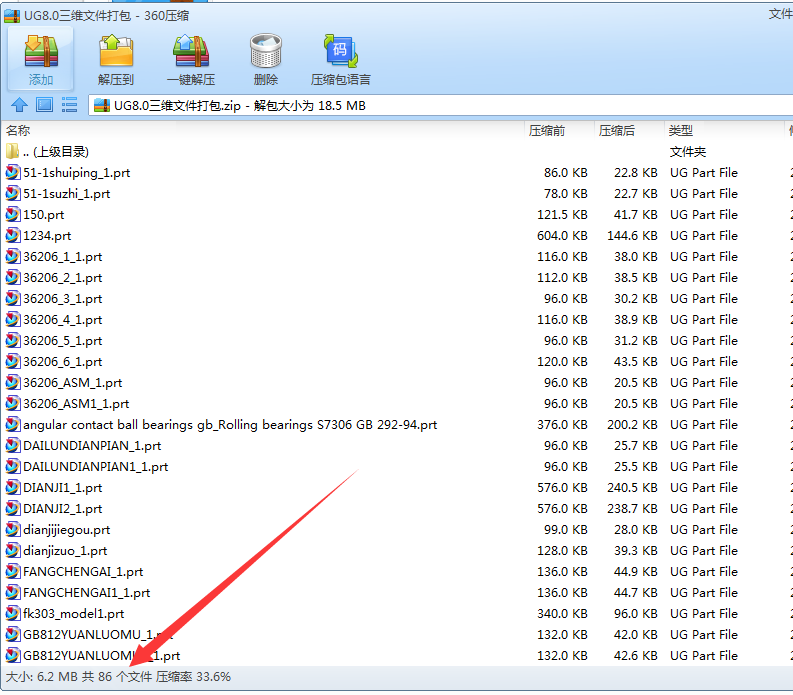The image size is (793, 695).
Task: Select file 36206_5_1.prt
Action: tap(62, 340)
